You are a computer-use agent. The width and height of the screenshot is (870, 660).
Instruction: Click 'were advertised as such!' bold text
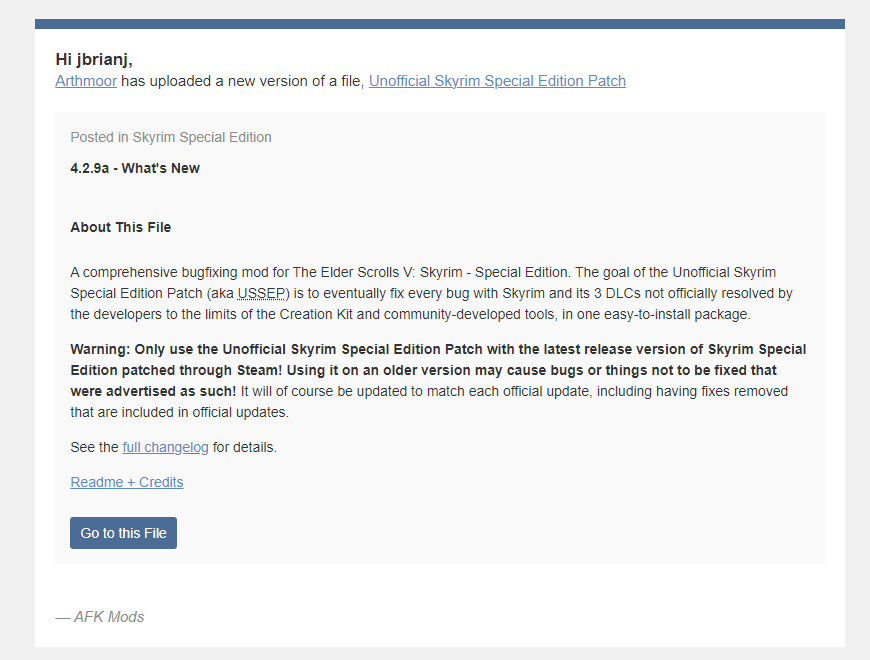click(x=153, y=392)
